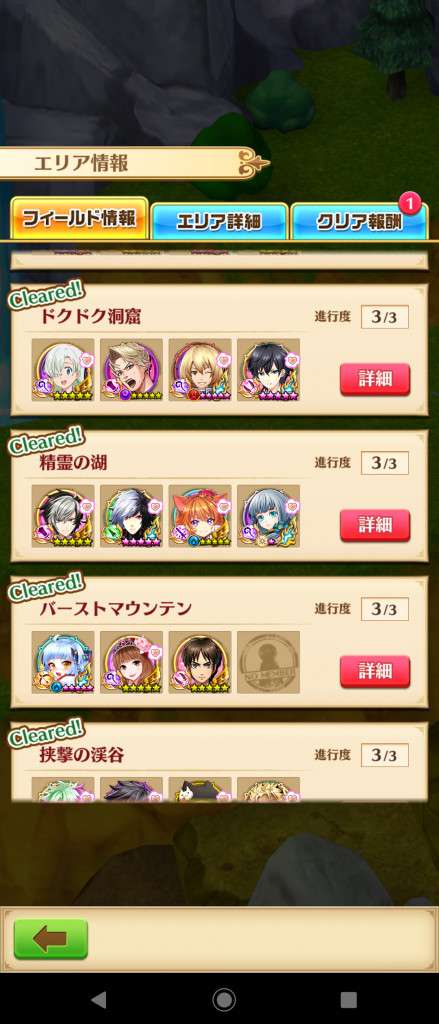Tap the Android back triangle

(99, 999)
